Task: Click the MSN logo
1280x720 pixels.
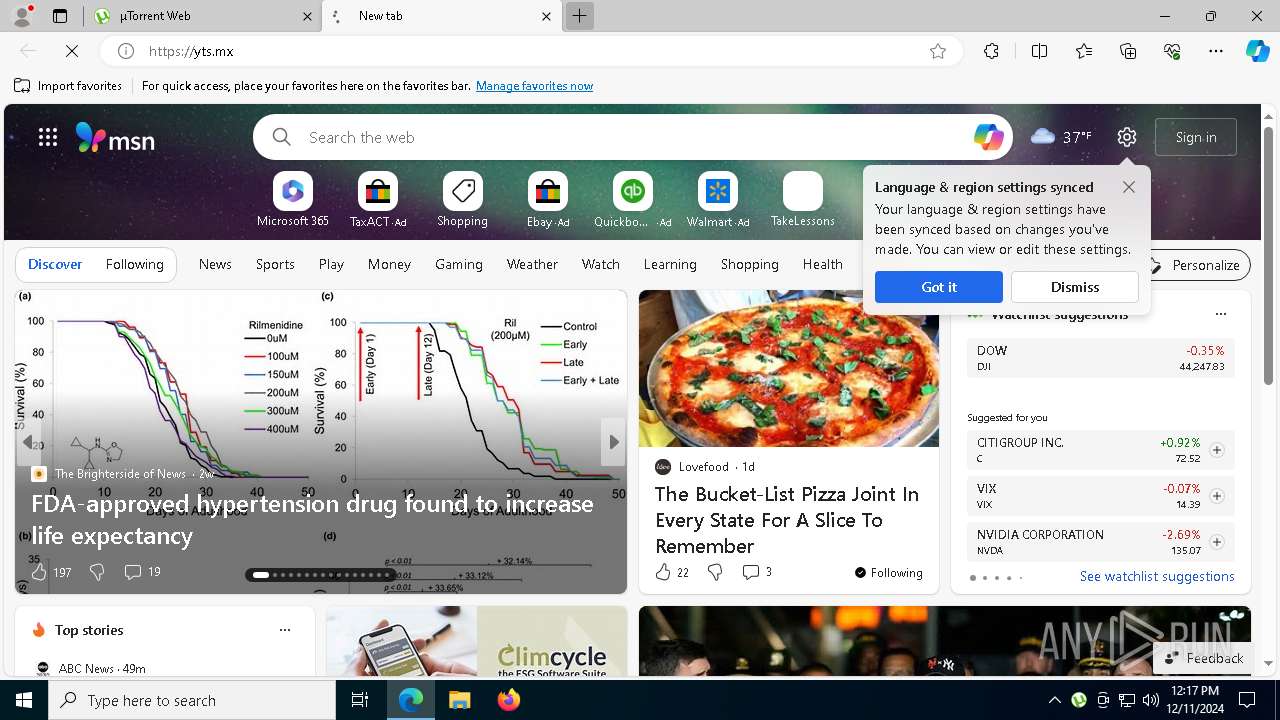Action: coord(115,138)
